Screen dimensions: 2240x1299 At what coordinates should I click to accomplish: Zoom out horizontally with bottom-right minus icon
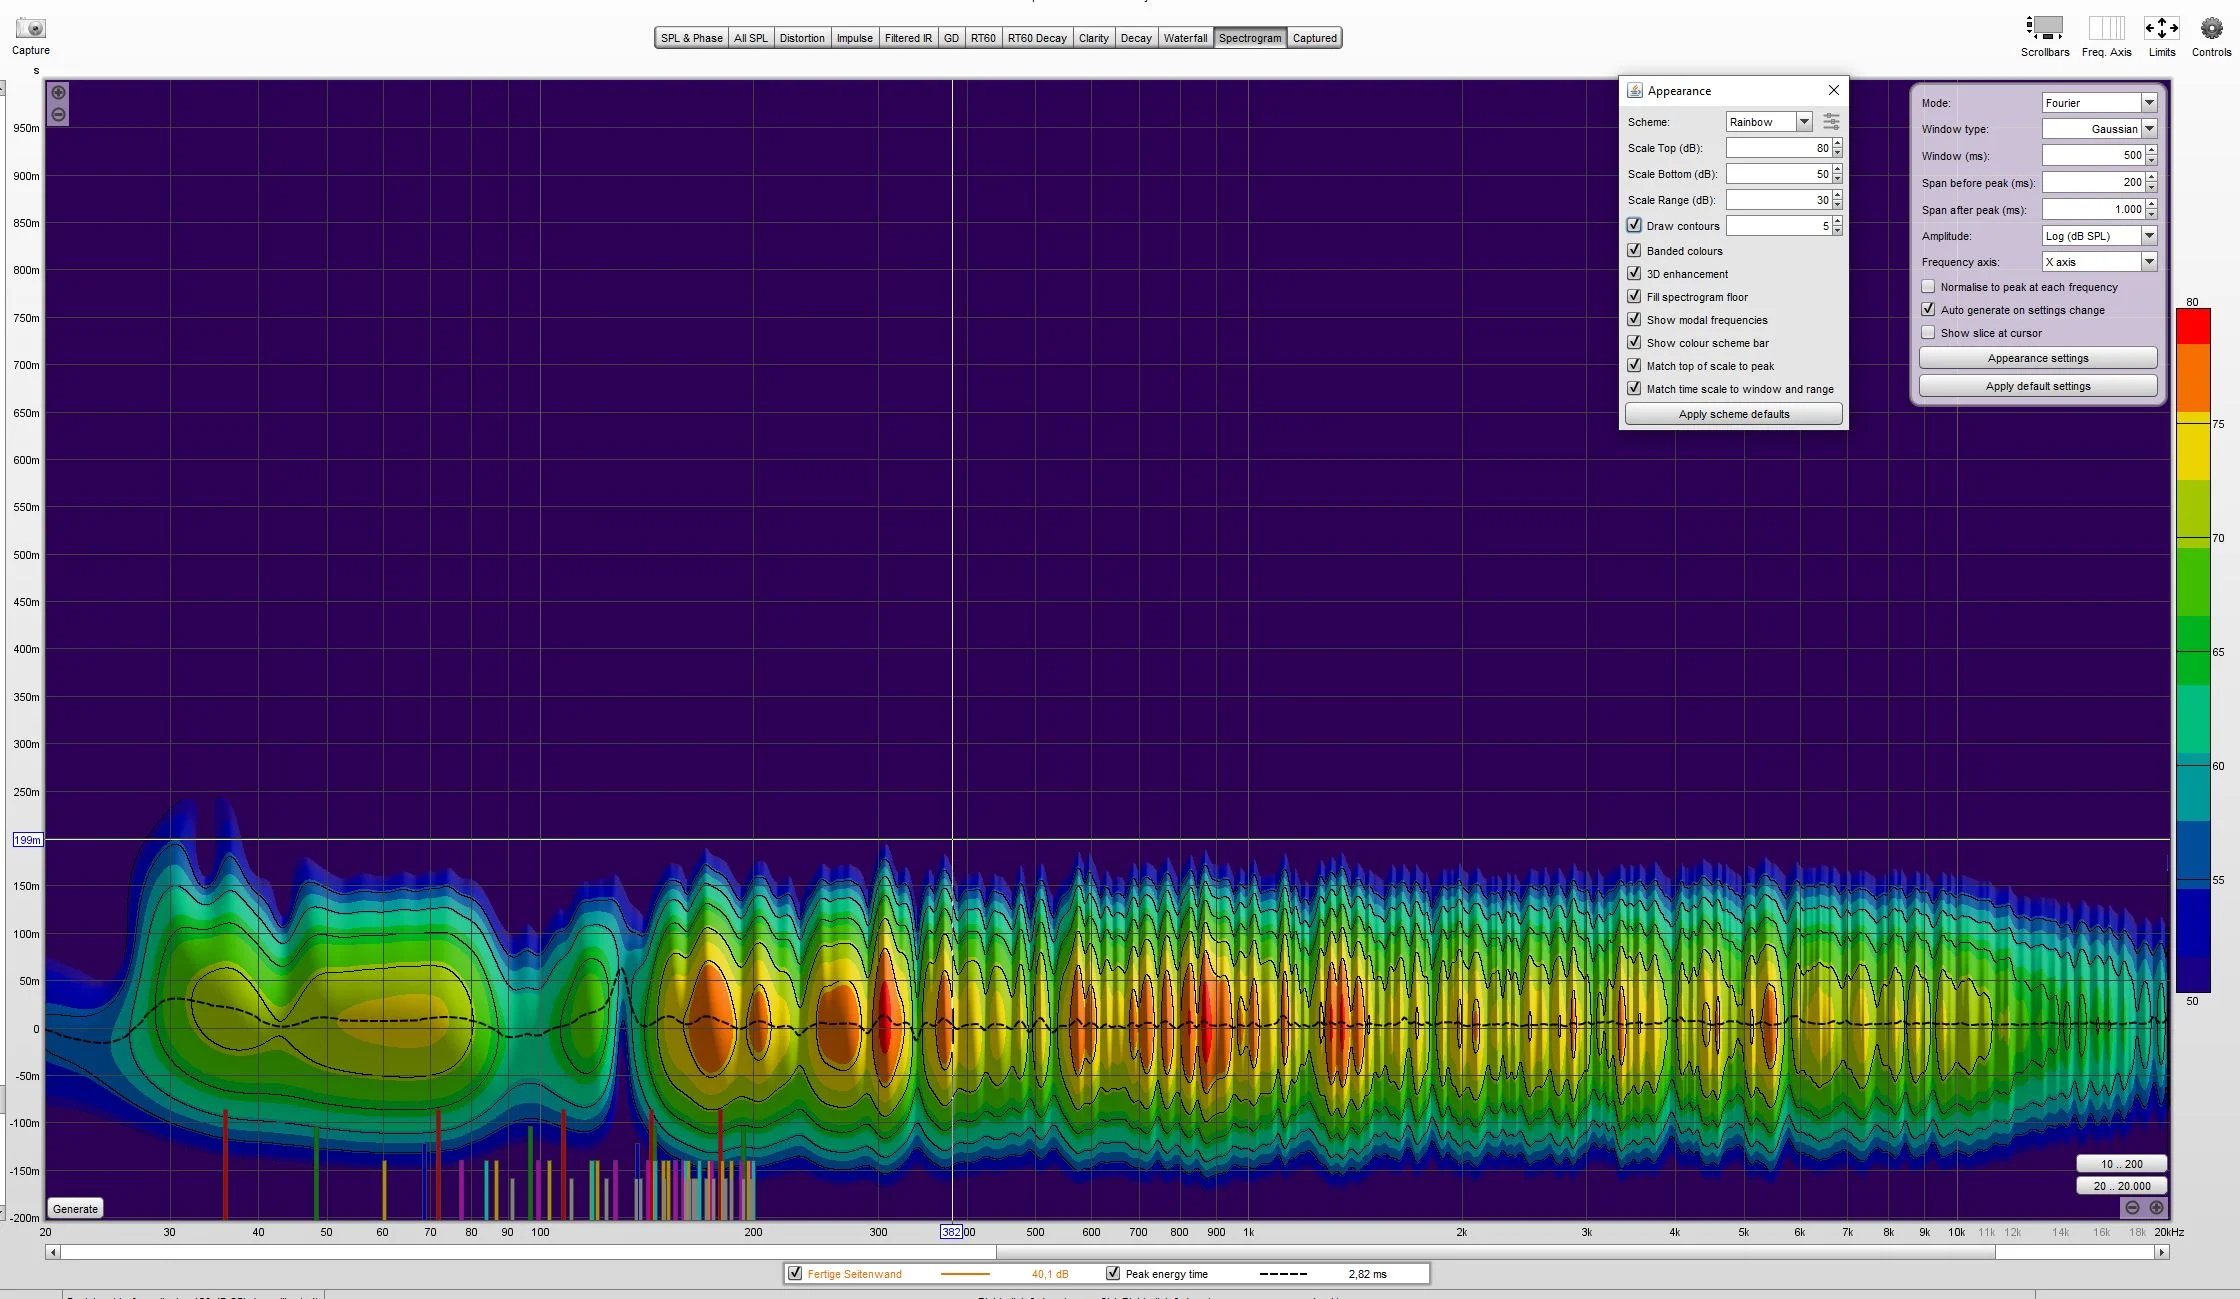pos(2132,1207)
